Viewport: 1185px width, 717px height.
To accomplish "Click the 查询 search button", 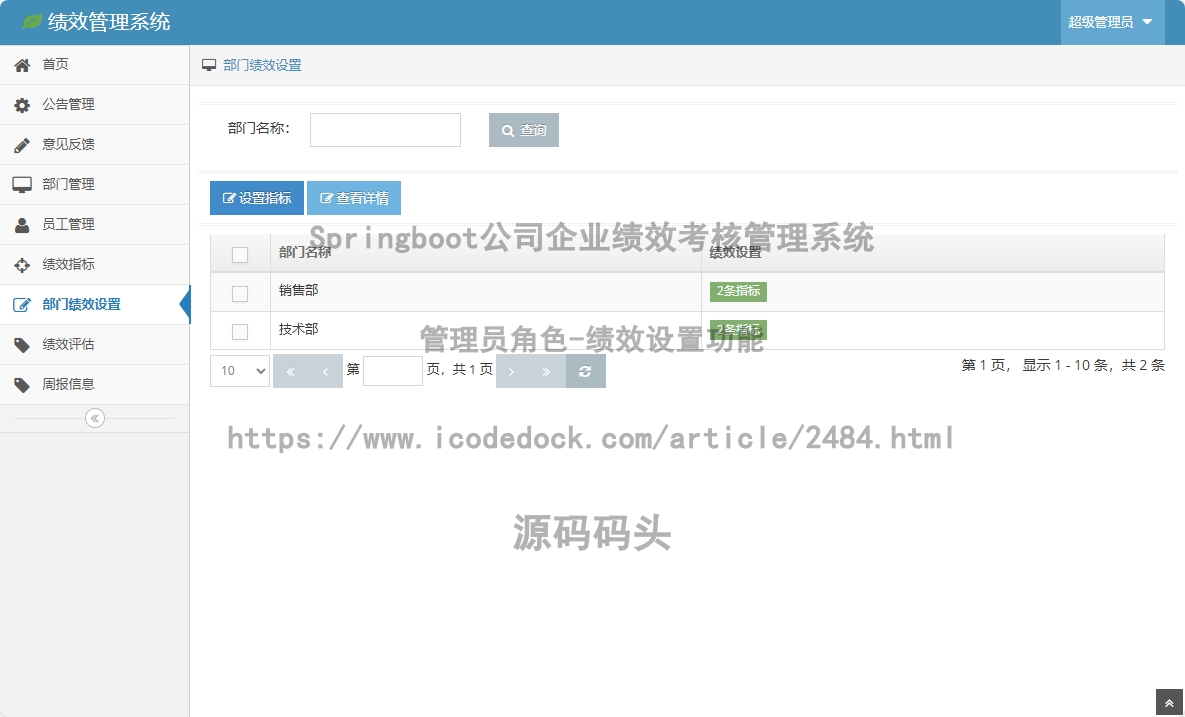I will pyautogui.click(x=524, y=130).
